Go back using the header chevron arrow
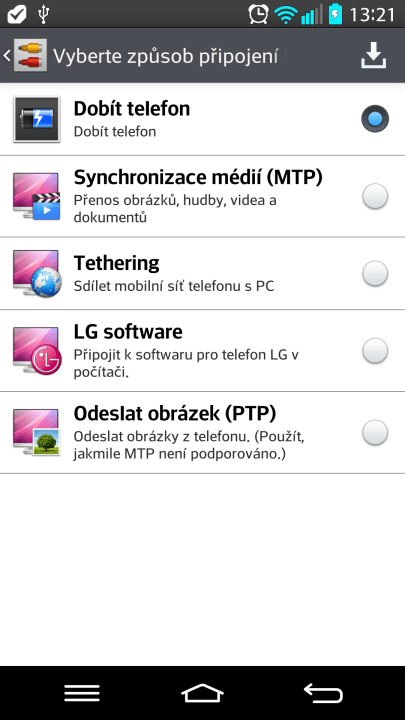 6,56
